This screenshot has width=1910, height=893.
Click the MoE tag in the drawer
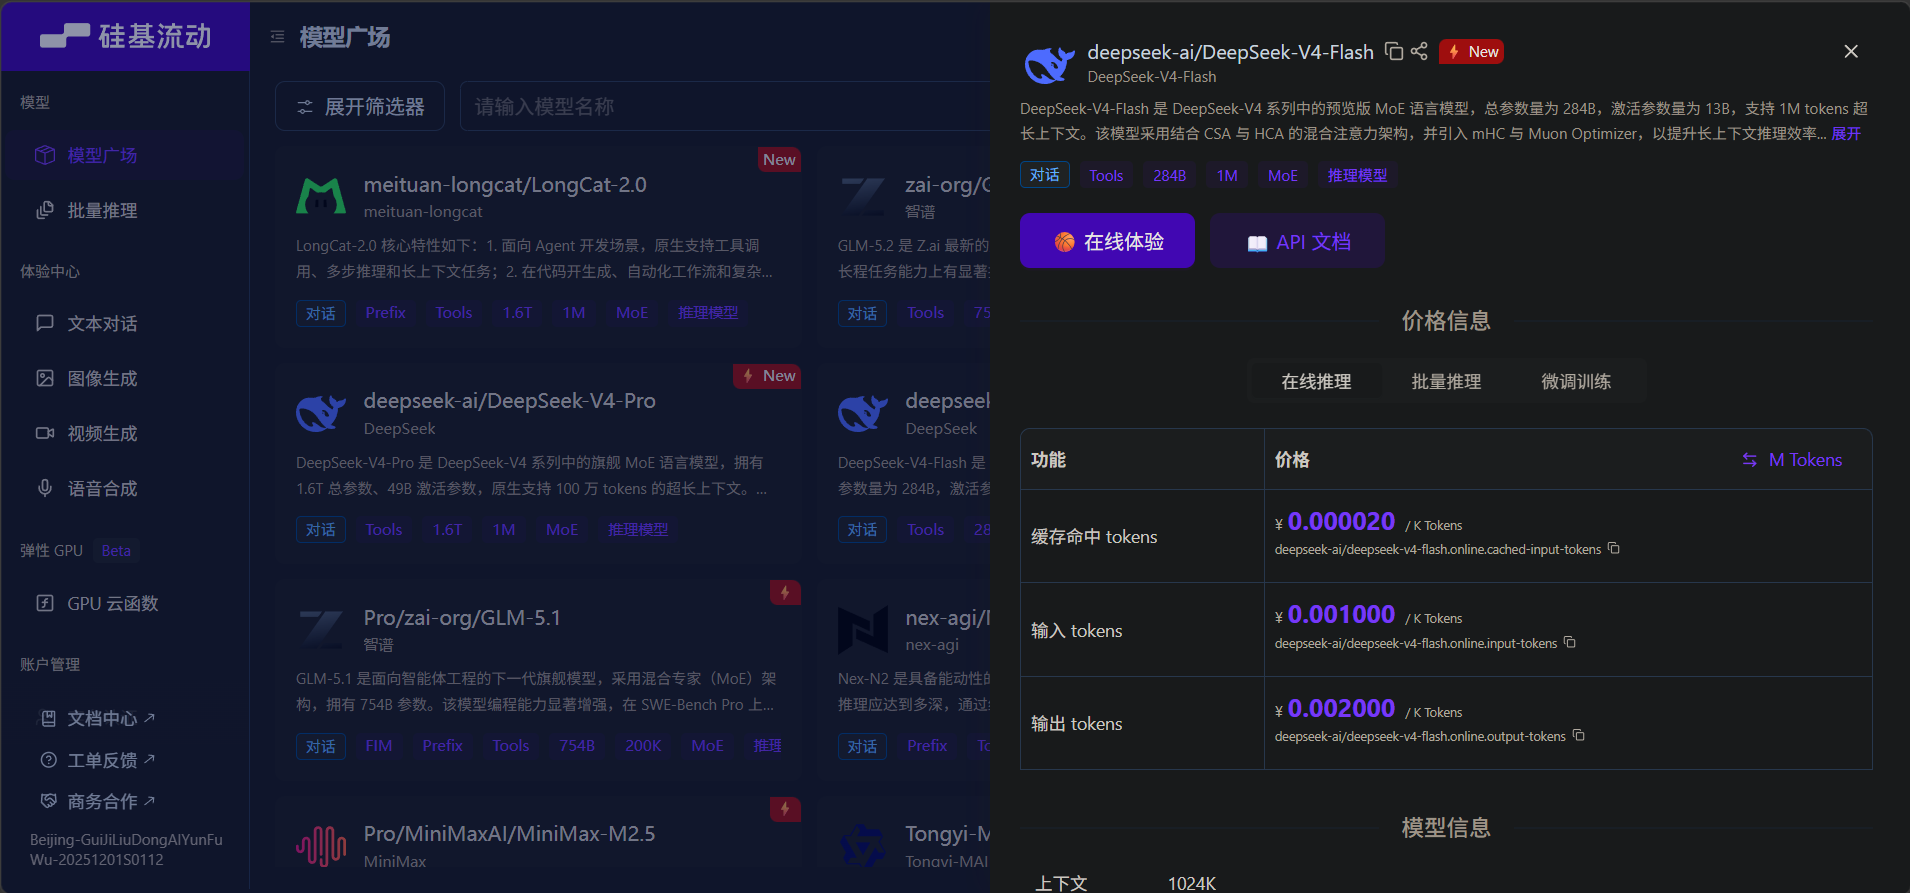(x=1283, y=175)
